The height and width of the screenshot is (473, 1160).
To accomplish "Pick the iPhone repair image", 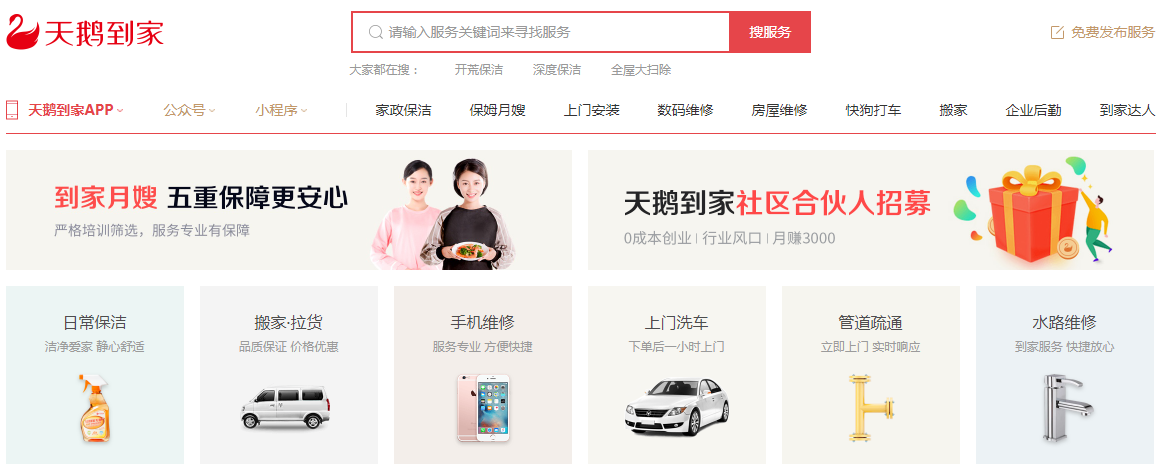I will coord(483,409).
